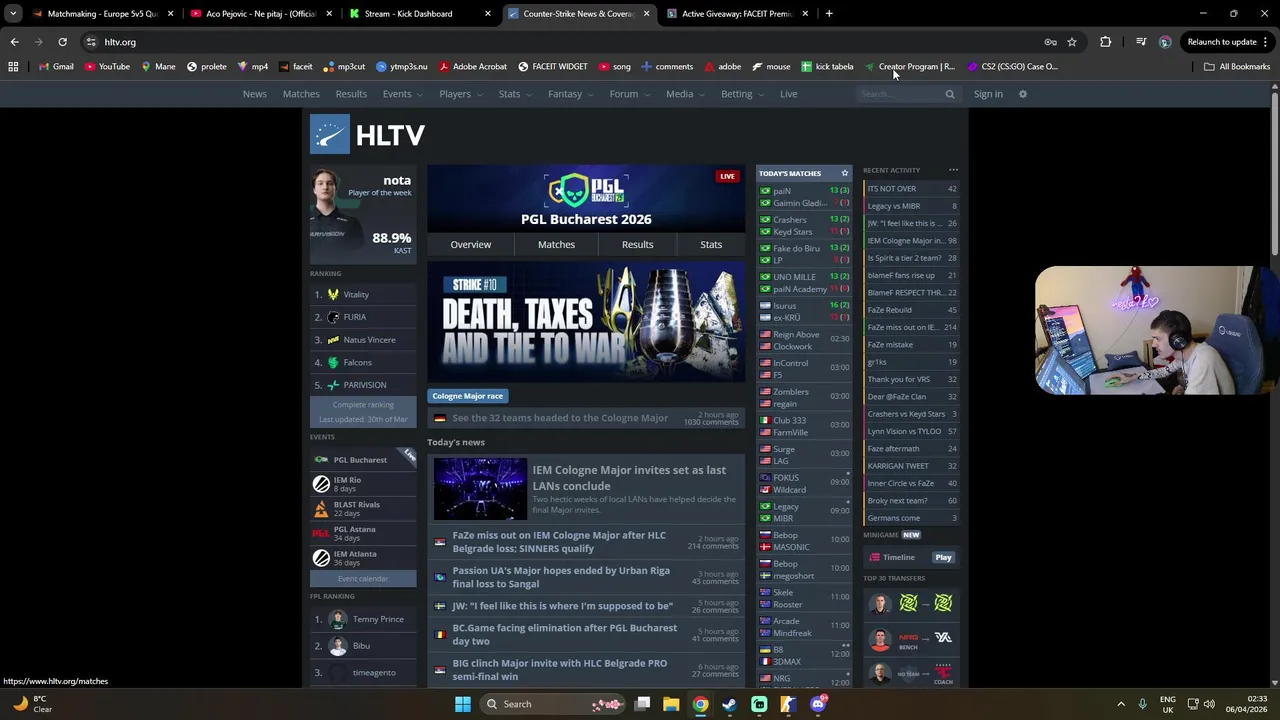Bookmark this page with the star icon
The width and height of the screenshot is (1280, 720).
(x=1072, y=42)
